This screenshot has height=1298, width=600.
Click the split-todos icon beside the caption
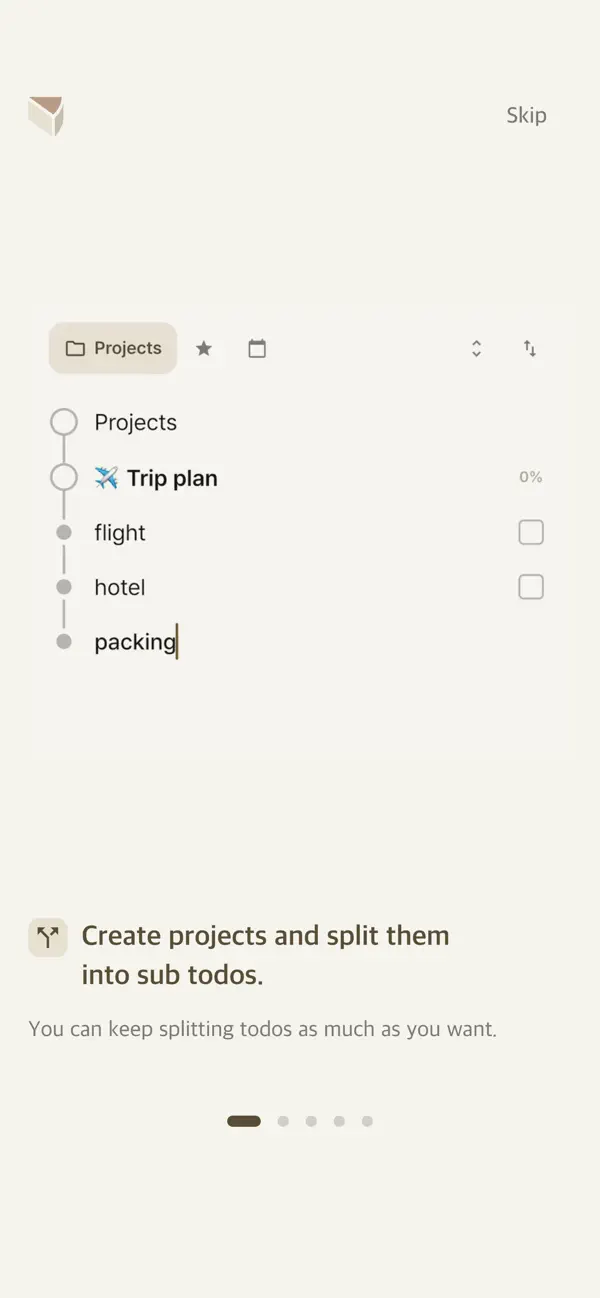(x=47, y=937)
